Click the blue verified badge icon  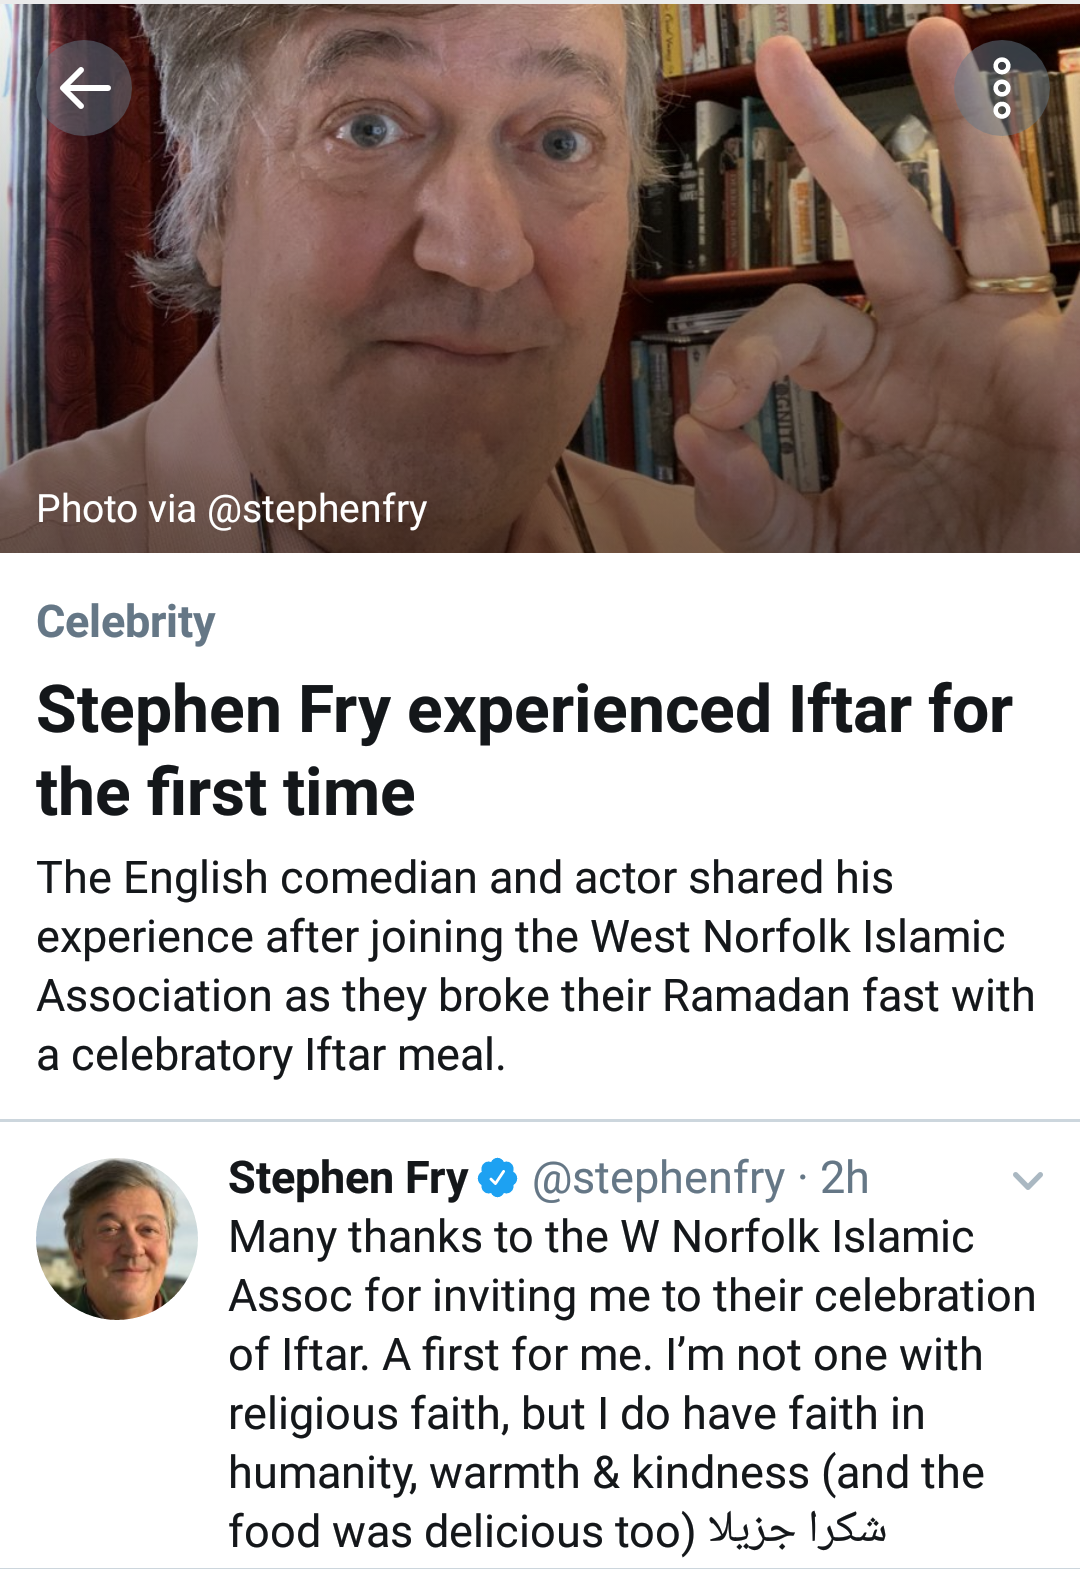coord(498,1178)
